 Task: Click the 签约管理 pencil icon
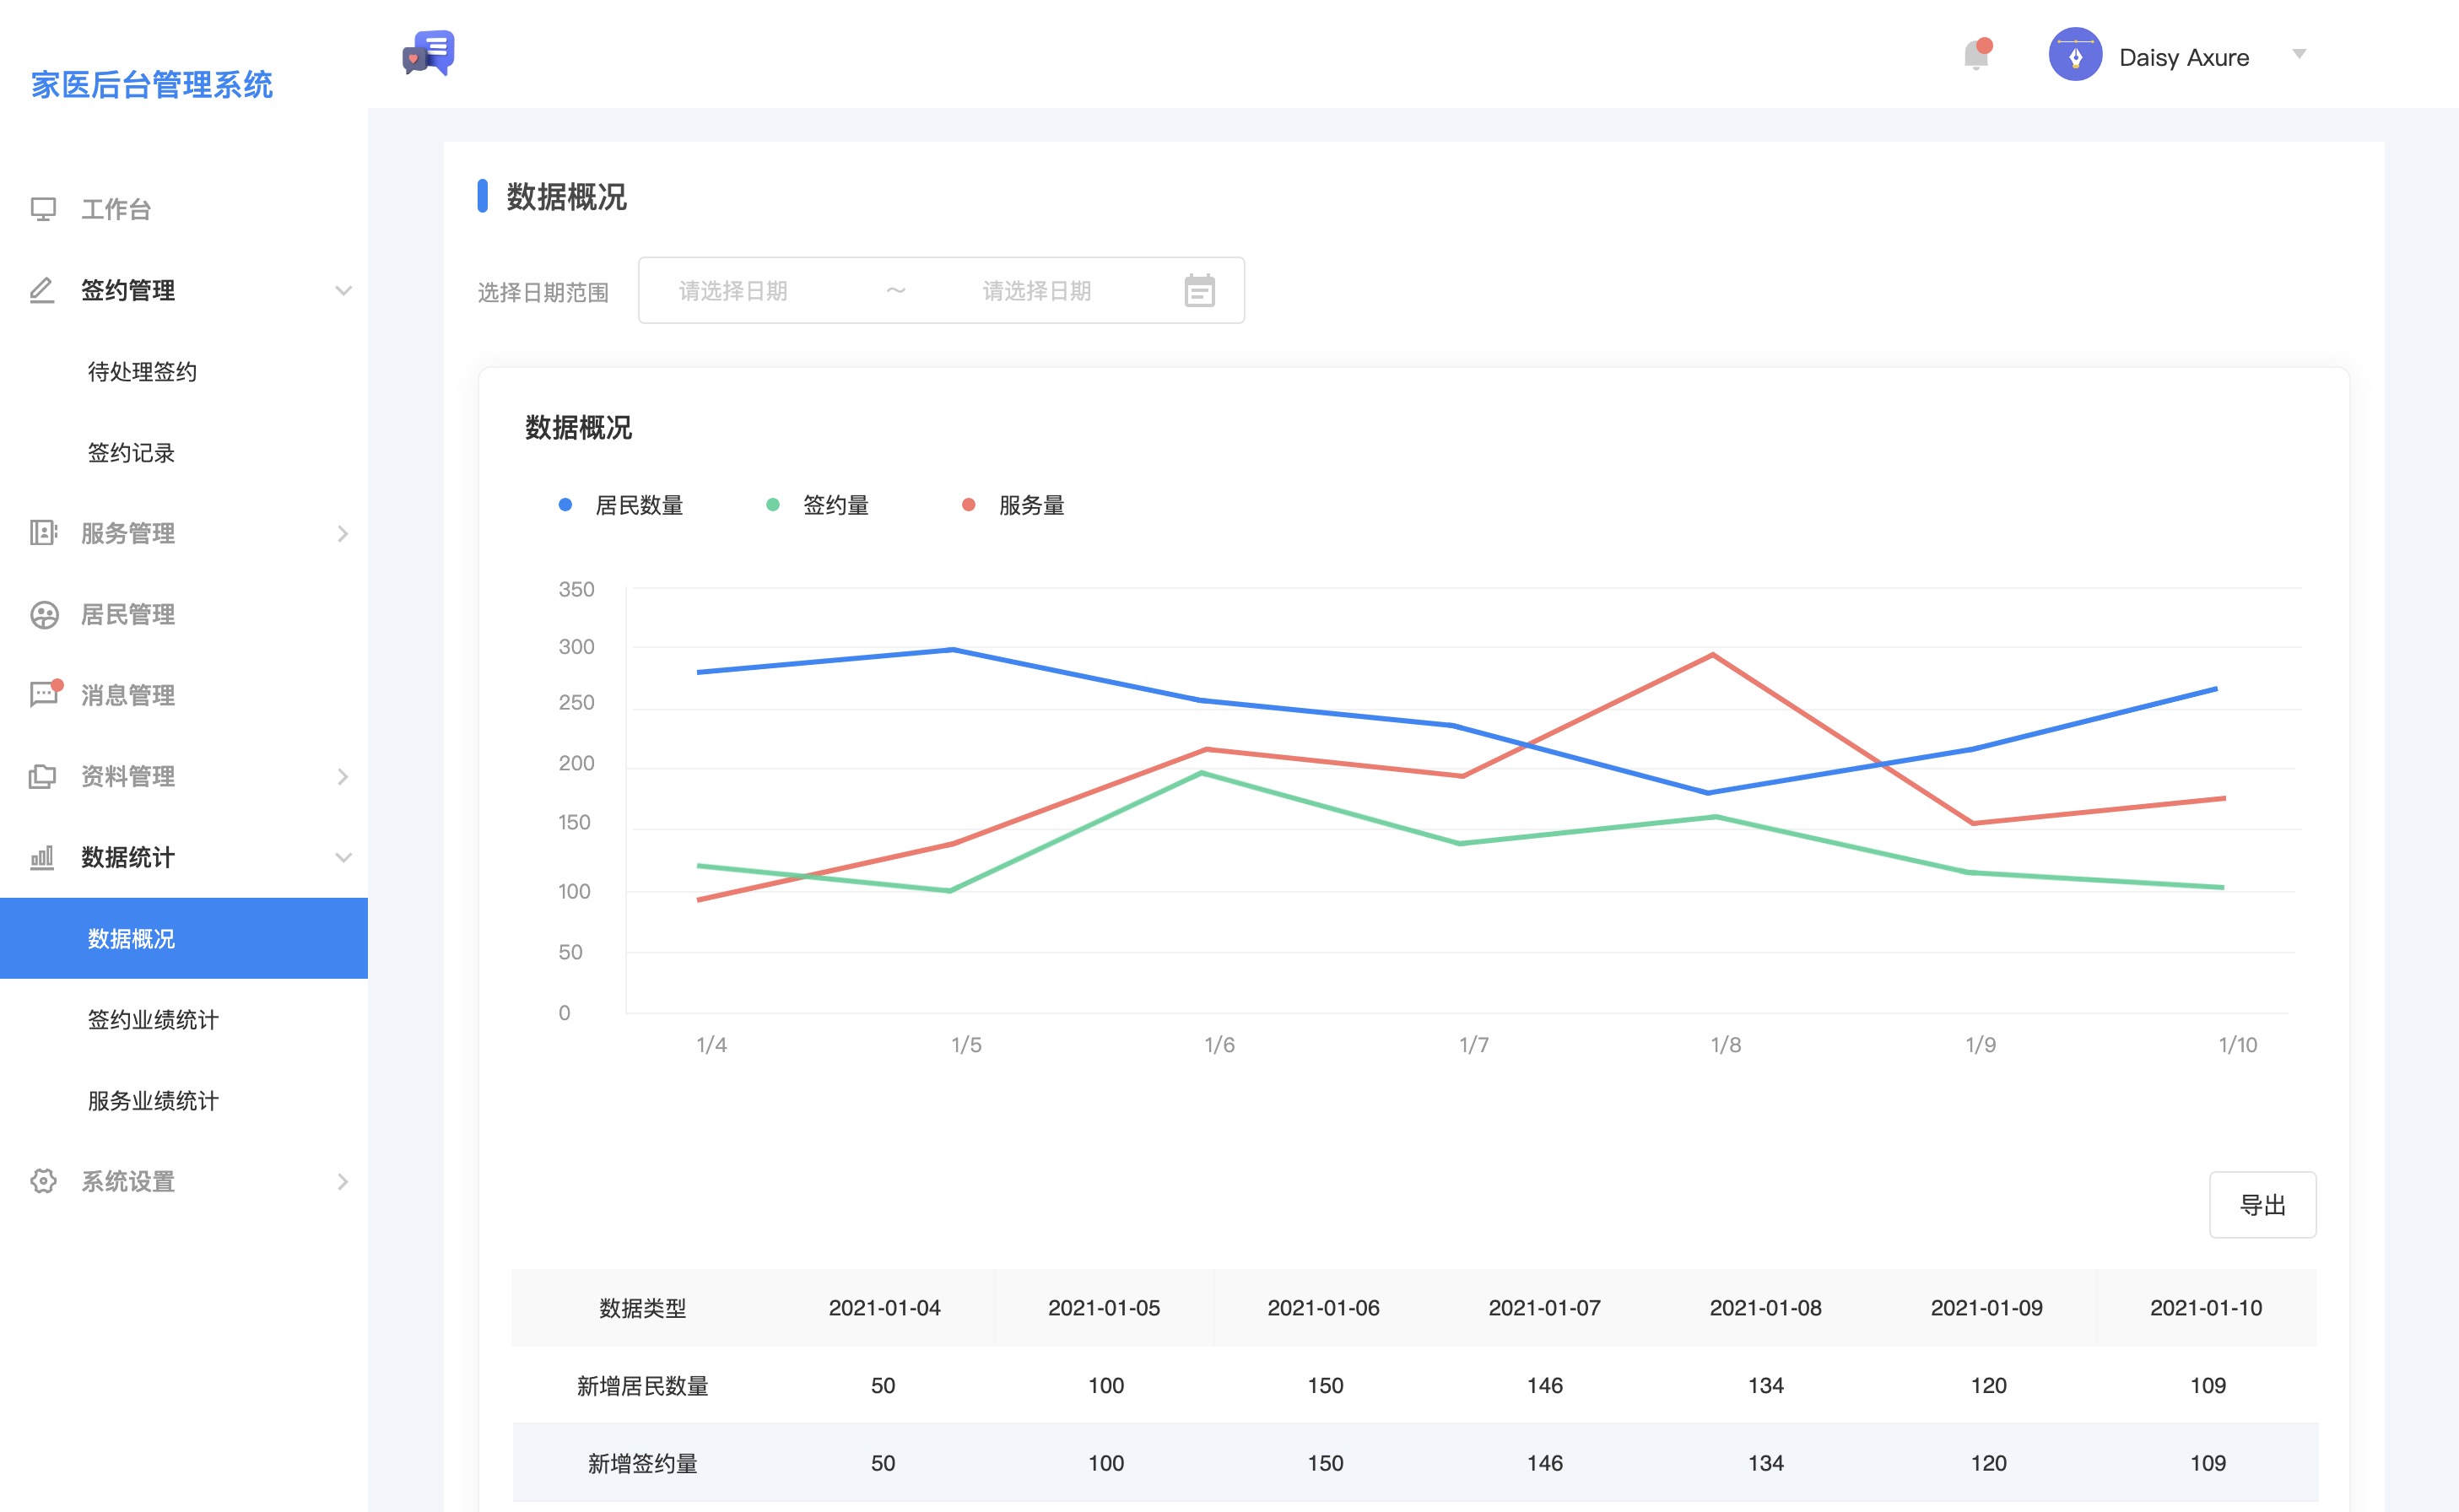pos(42,290)
